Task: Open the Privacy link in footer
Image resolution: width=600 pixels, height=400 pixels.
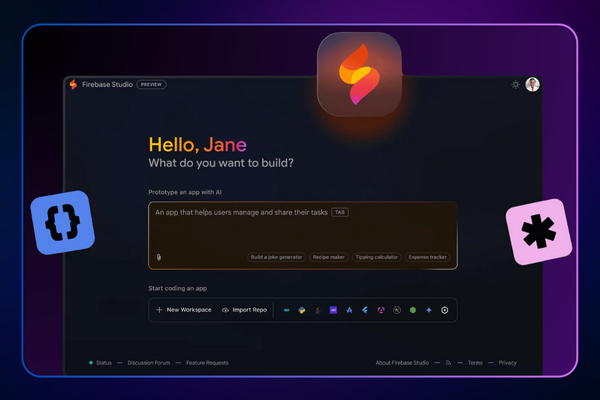Action: tap(507, 363)
